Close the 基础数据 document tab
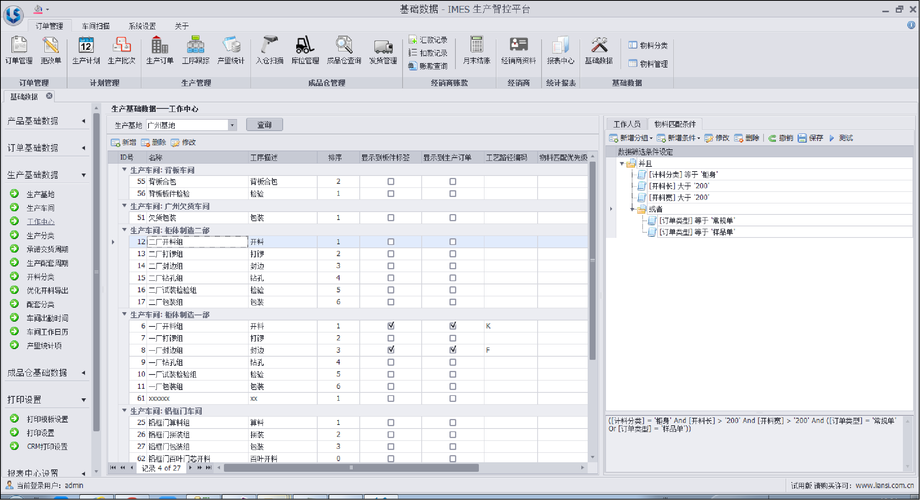 tap(49, 96)
